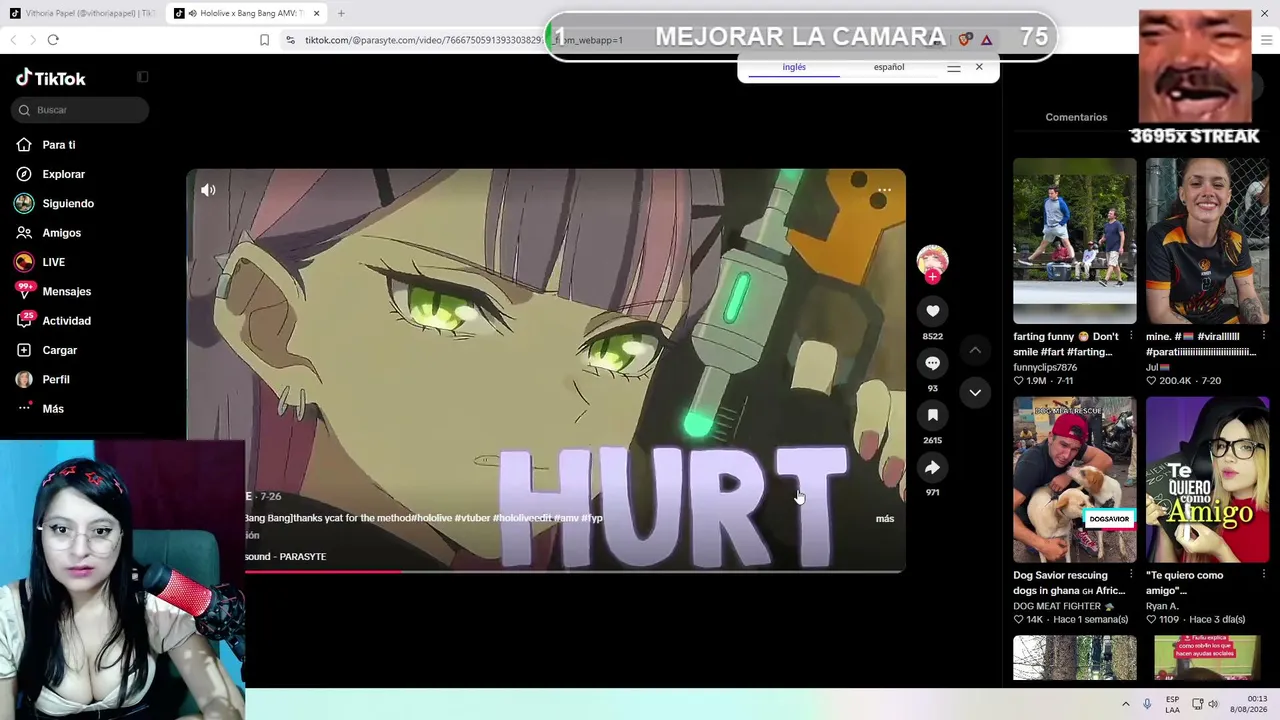Open the Amigos section
1280x720 pixels.
click(62, 233)
